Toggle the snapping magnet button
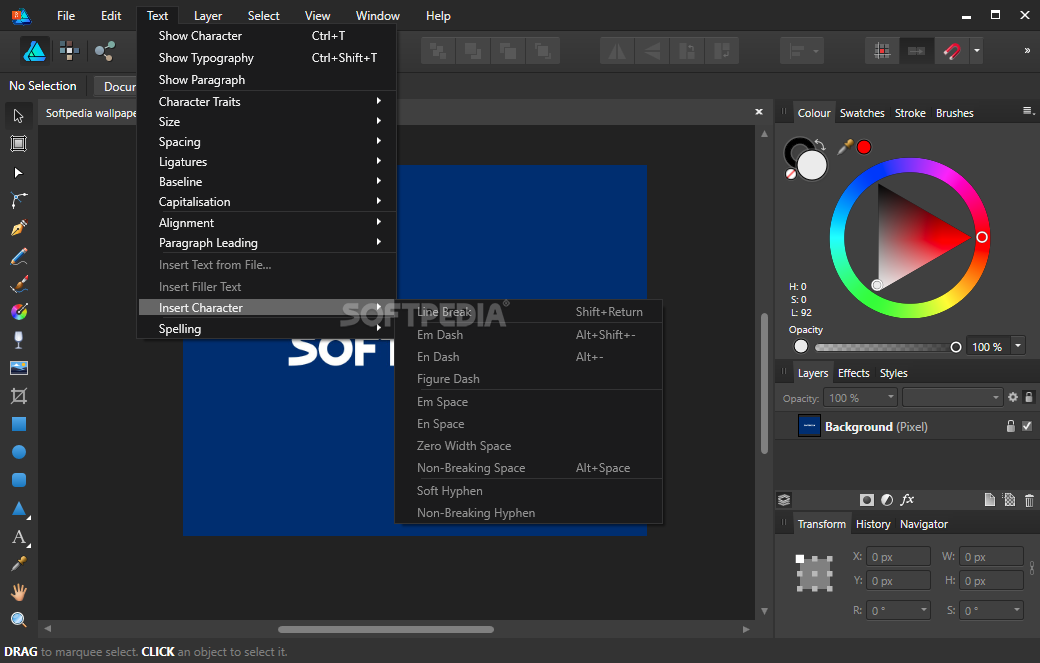Screen dimensions: 1040x663 click(x=951, y=51)
